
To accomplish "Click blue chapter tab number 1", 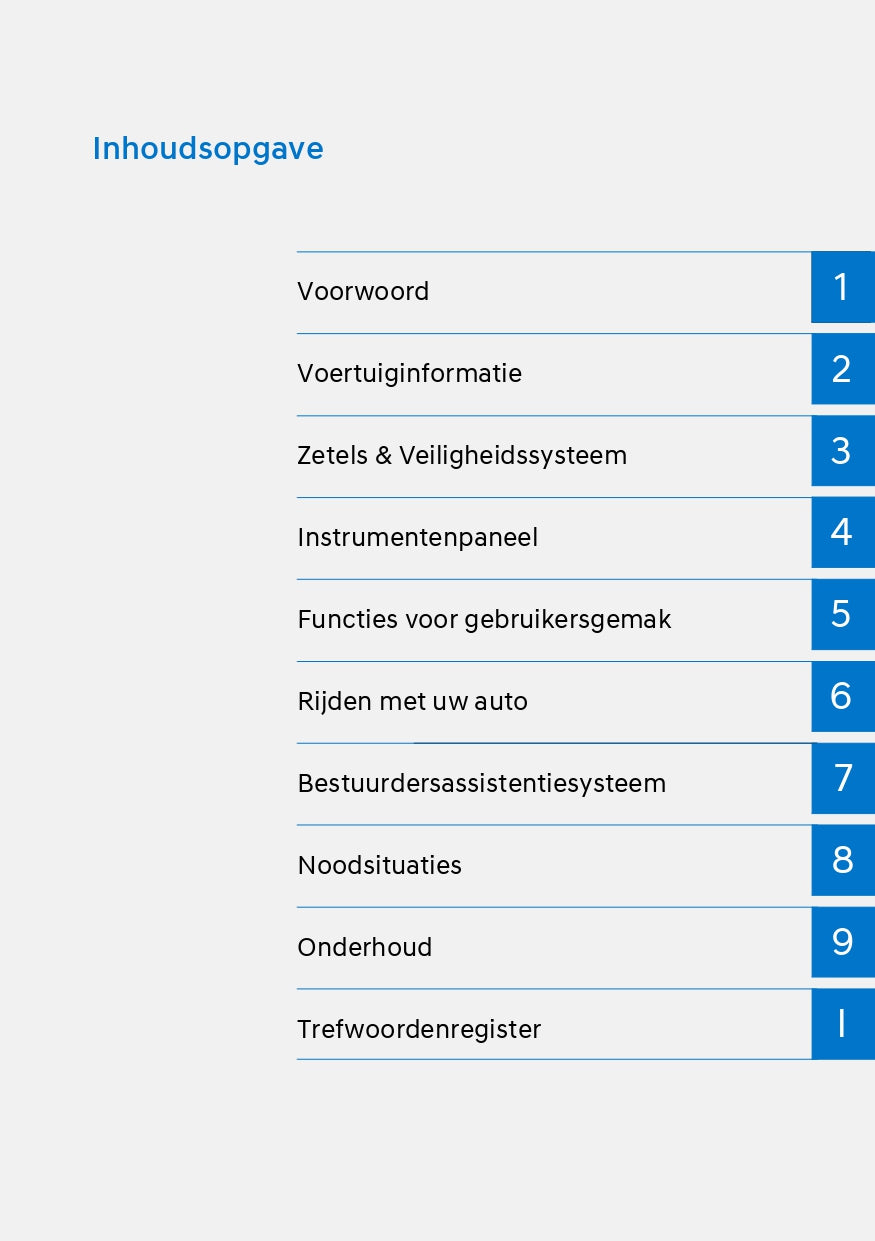I will point(842,288).
